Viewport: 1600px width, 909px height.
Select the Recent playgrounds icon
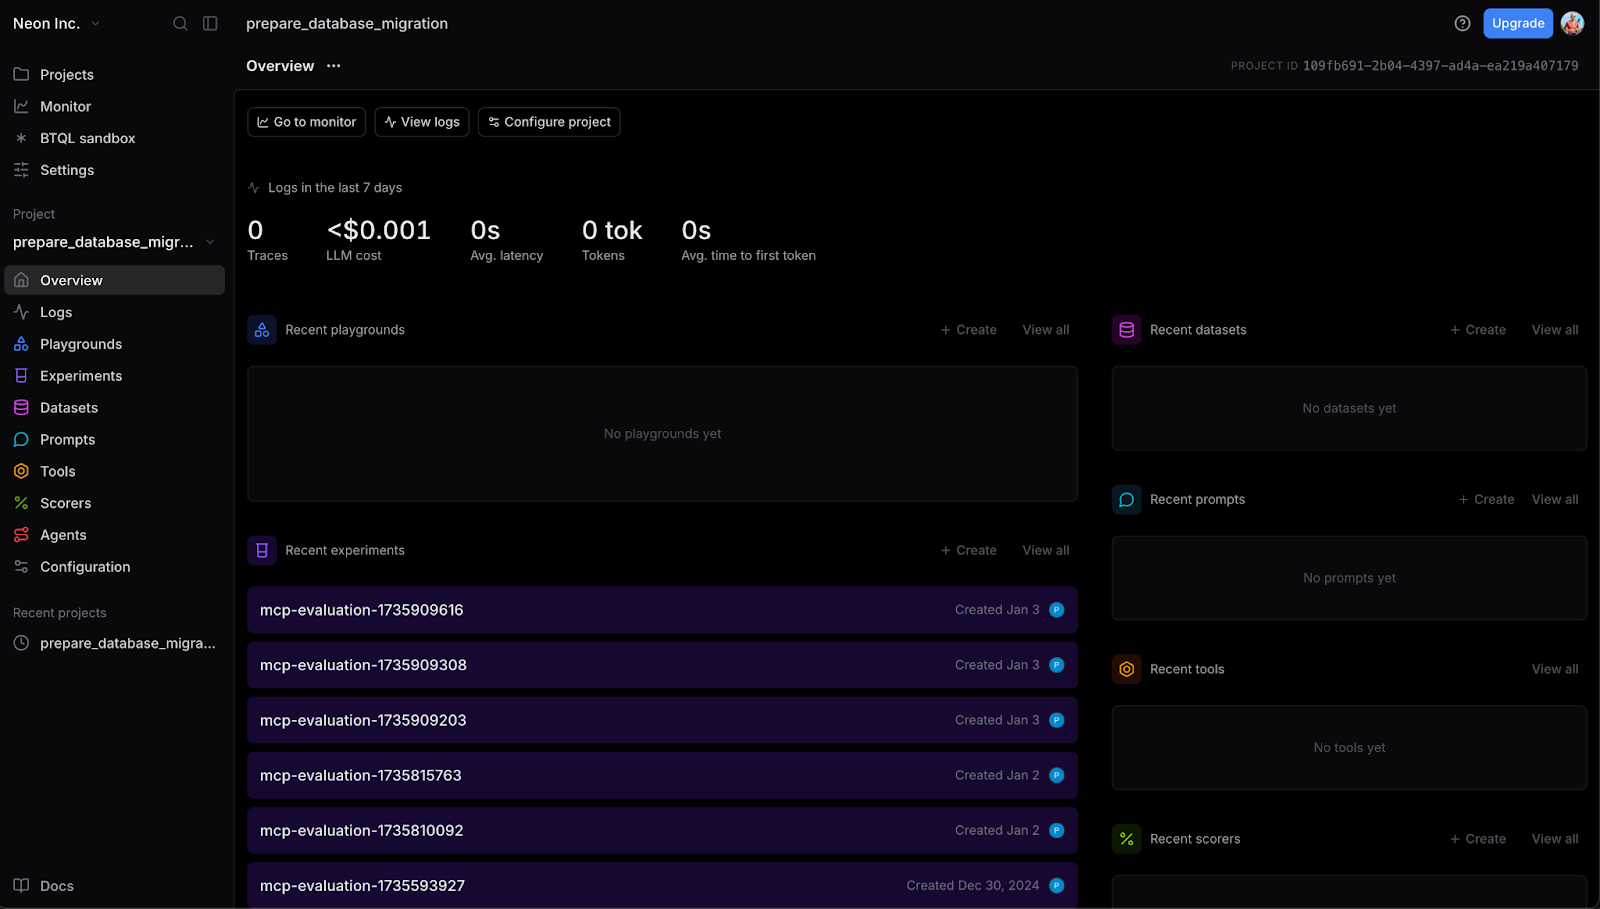262,330
